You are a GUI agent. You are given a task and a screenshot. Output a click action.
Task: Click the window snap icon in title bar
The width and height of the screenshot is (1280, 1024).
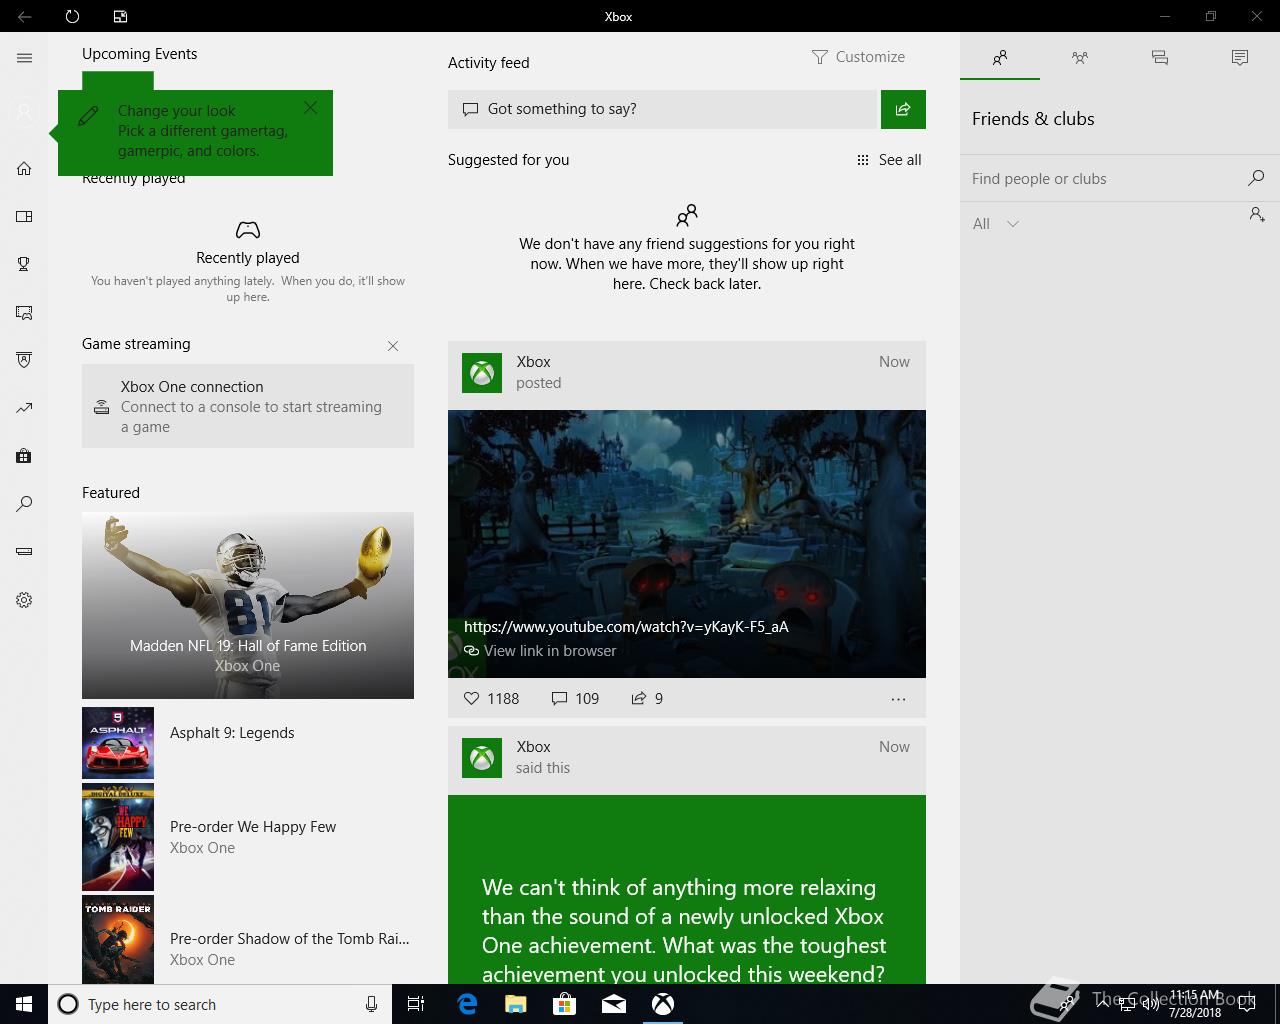pyautogui.click(x=120, y=16)
